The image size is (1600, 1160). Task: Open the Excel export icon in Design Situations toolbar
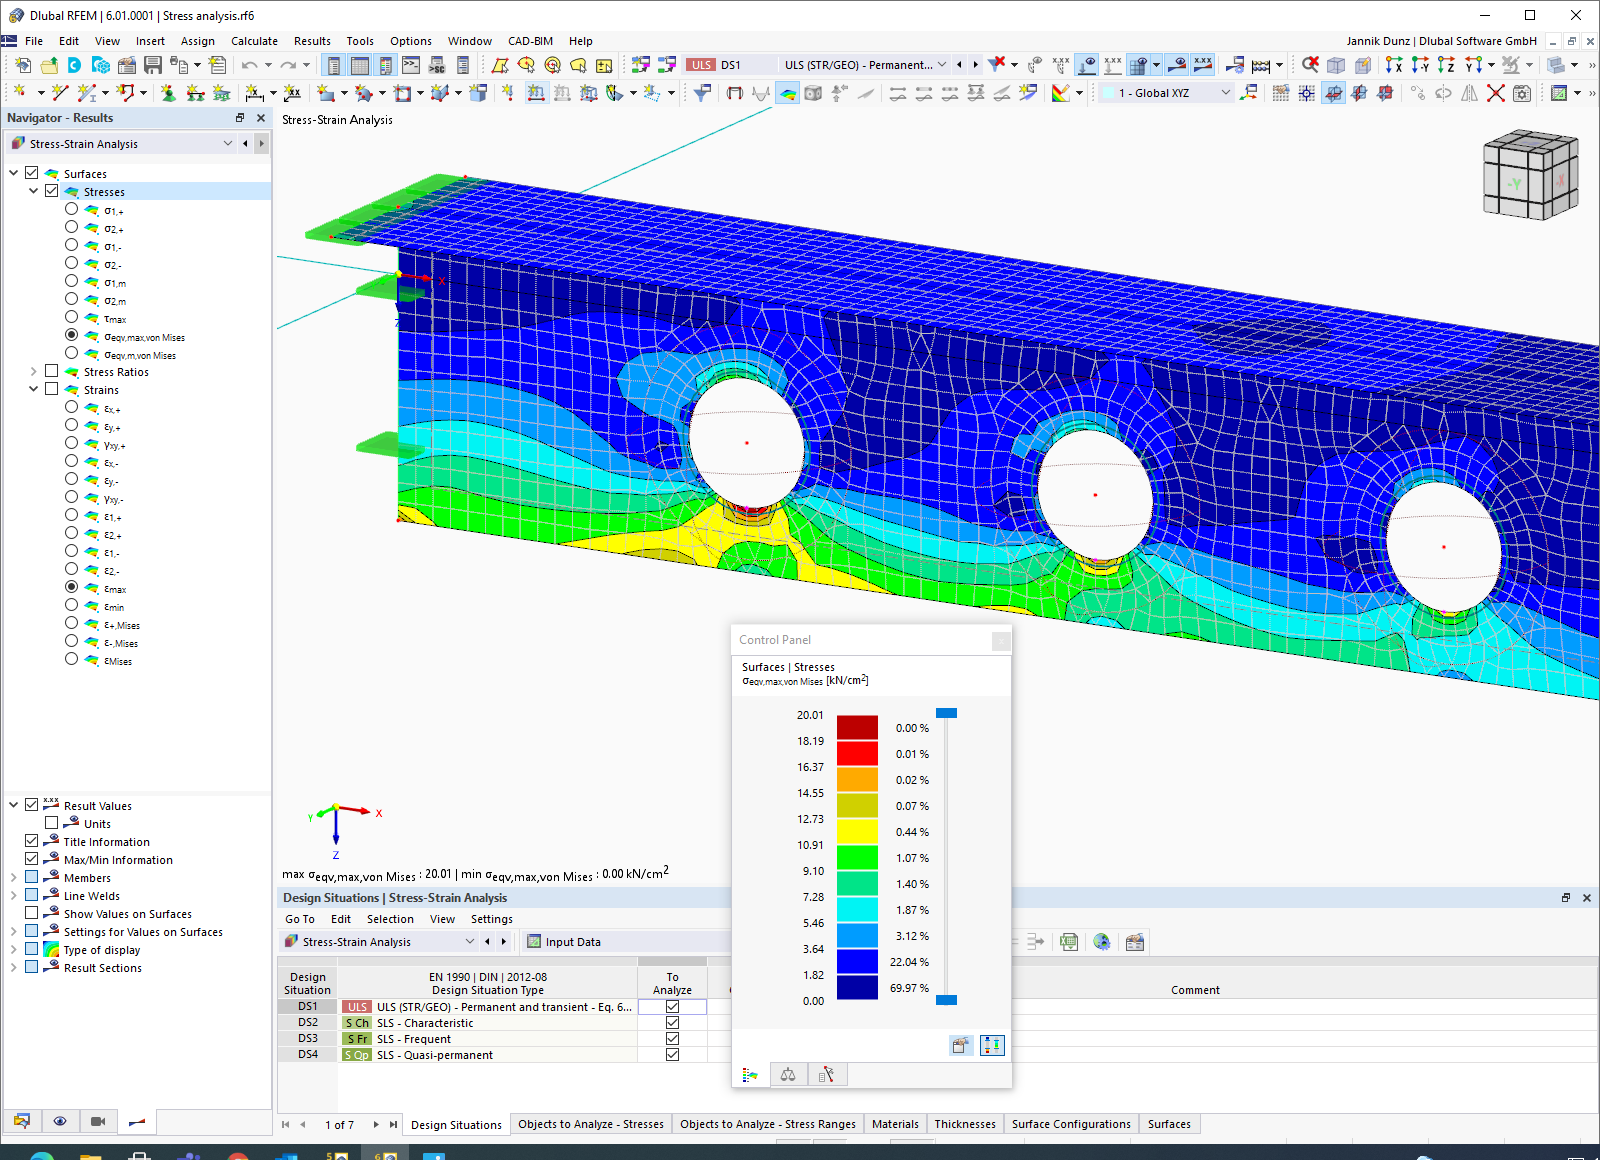click(1069, 941)
